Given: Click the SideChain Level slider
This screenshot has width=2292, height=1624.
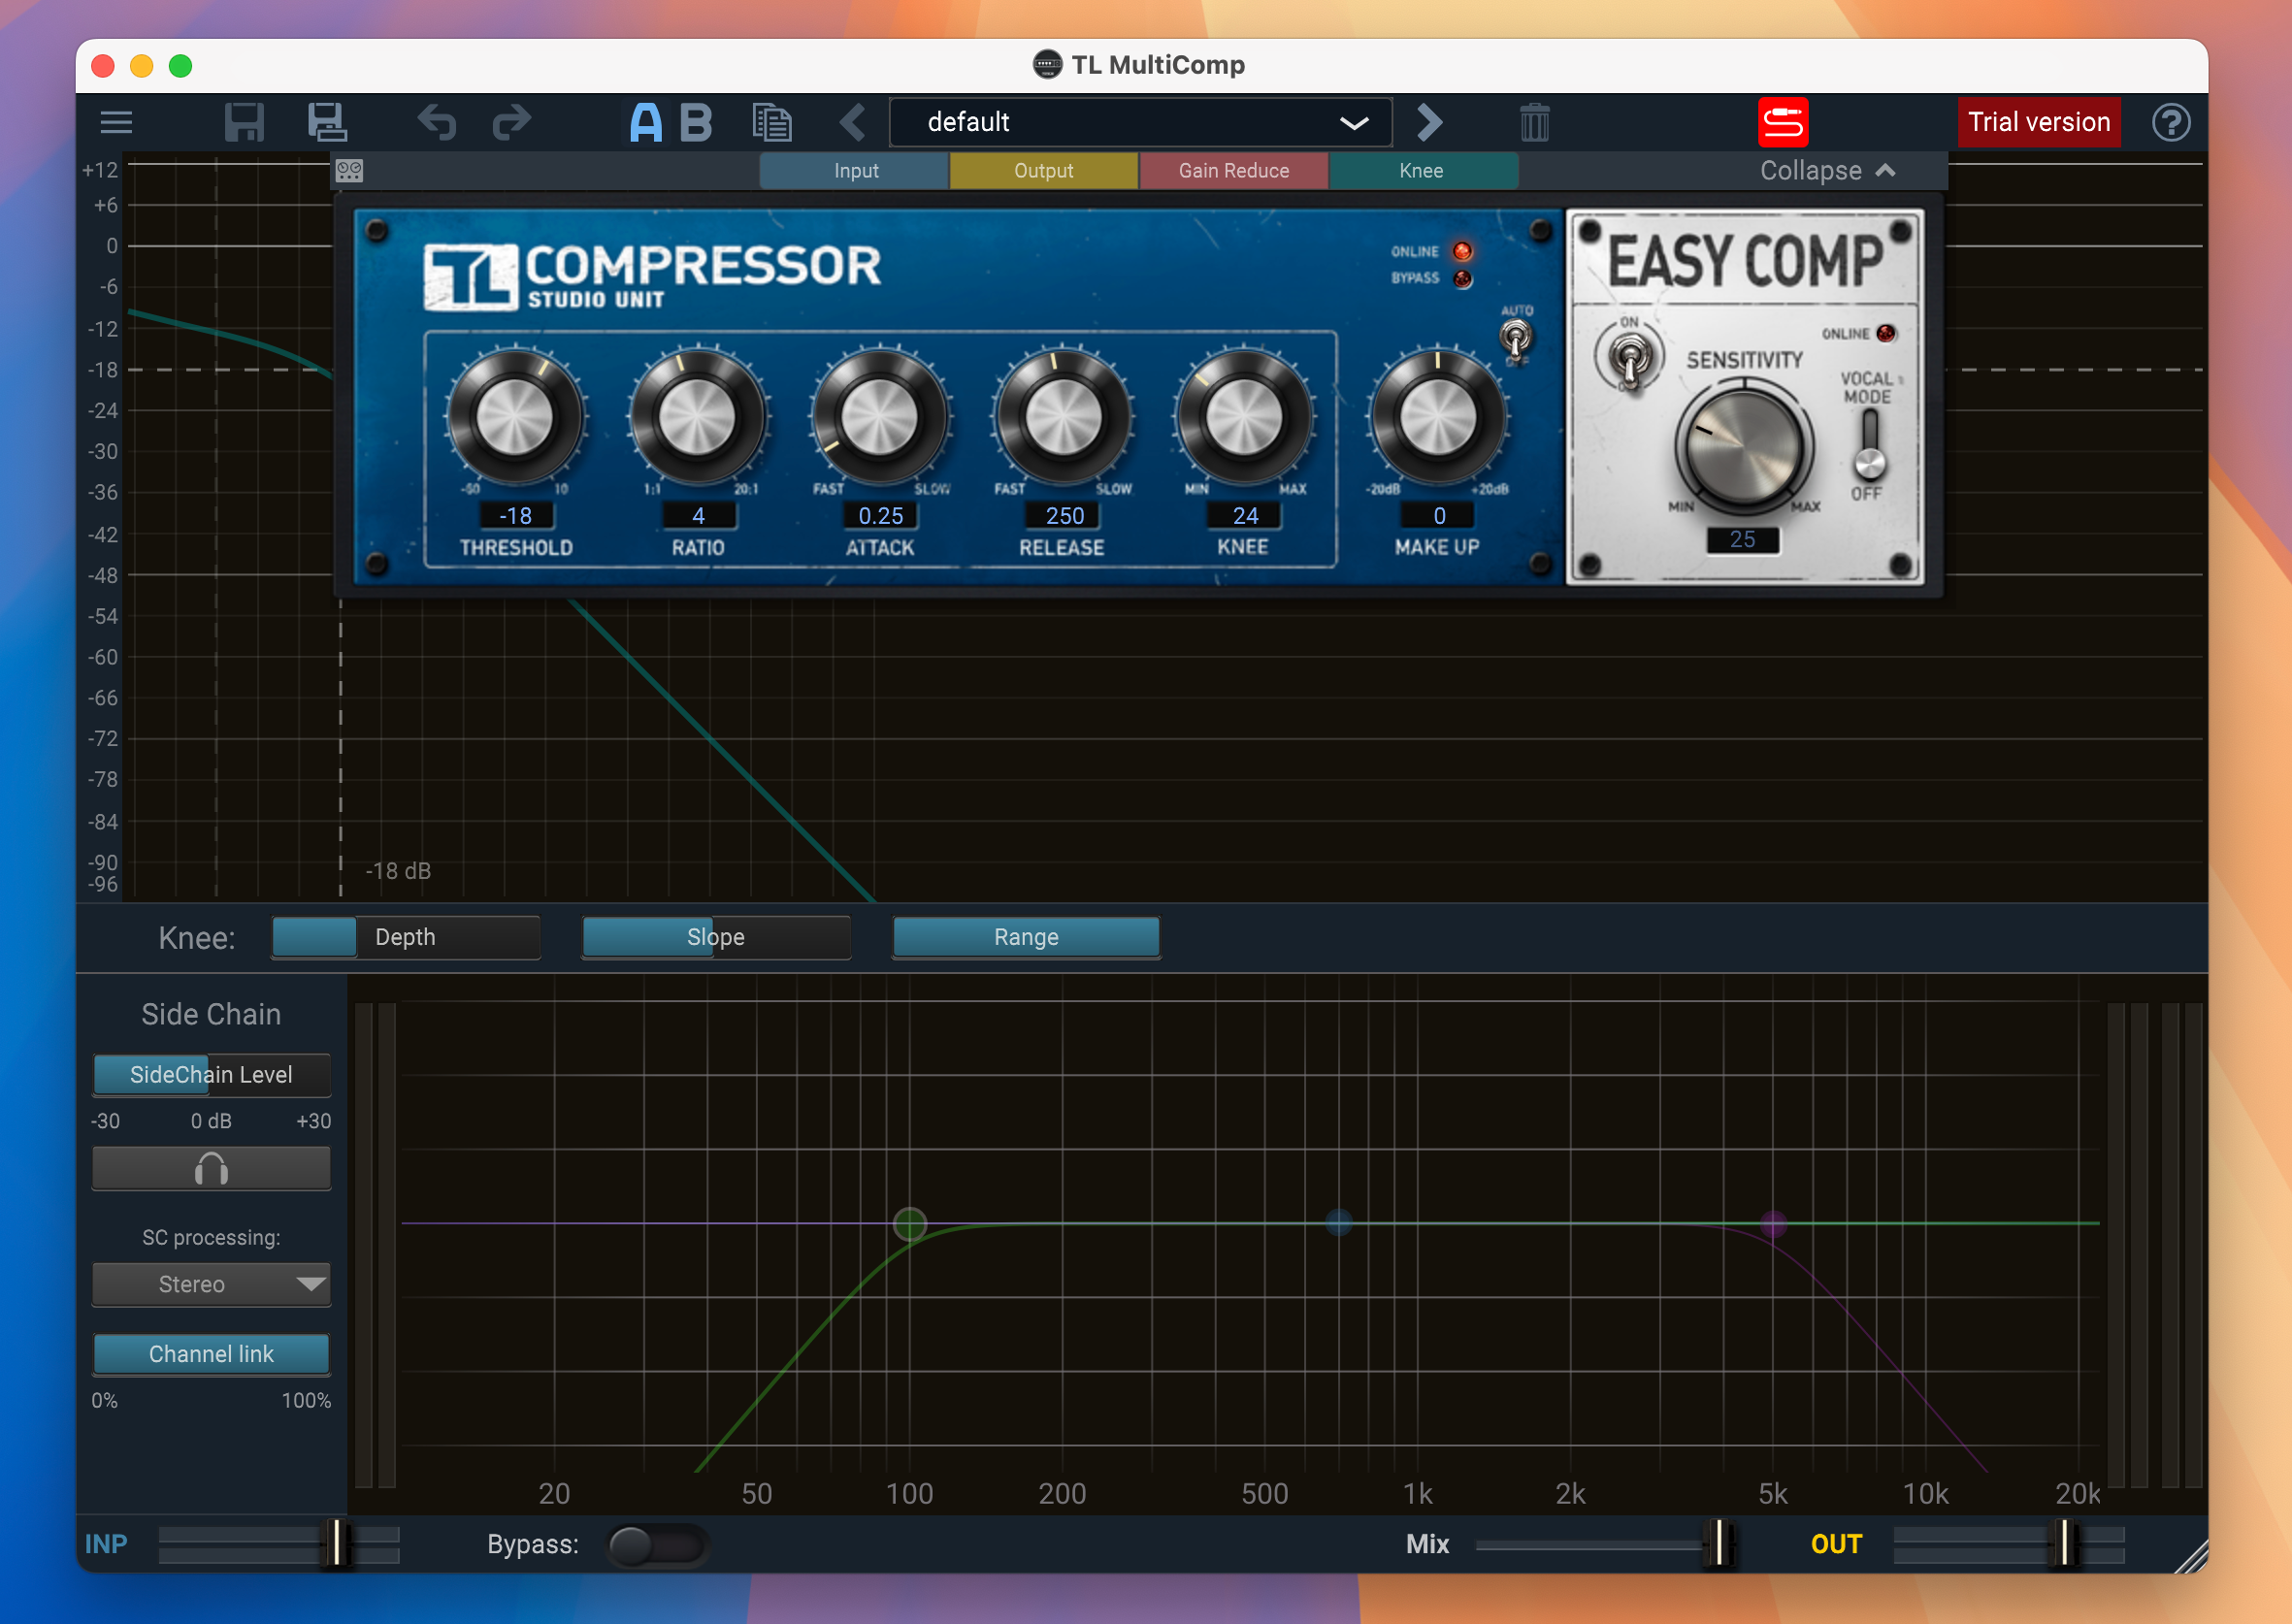Looking at the screenshot, I should coord(211,1074).
